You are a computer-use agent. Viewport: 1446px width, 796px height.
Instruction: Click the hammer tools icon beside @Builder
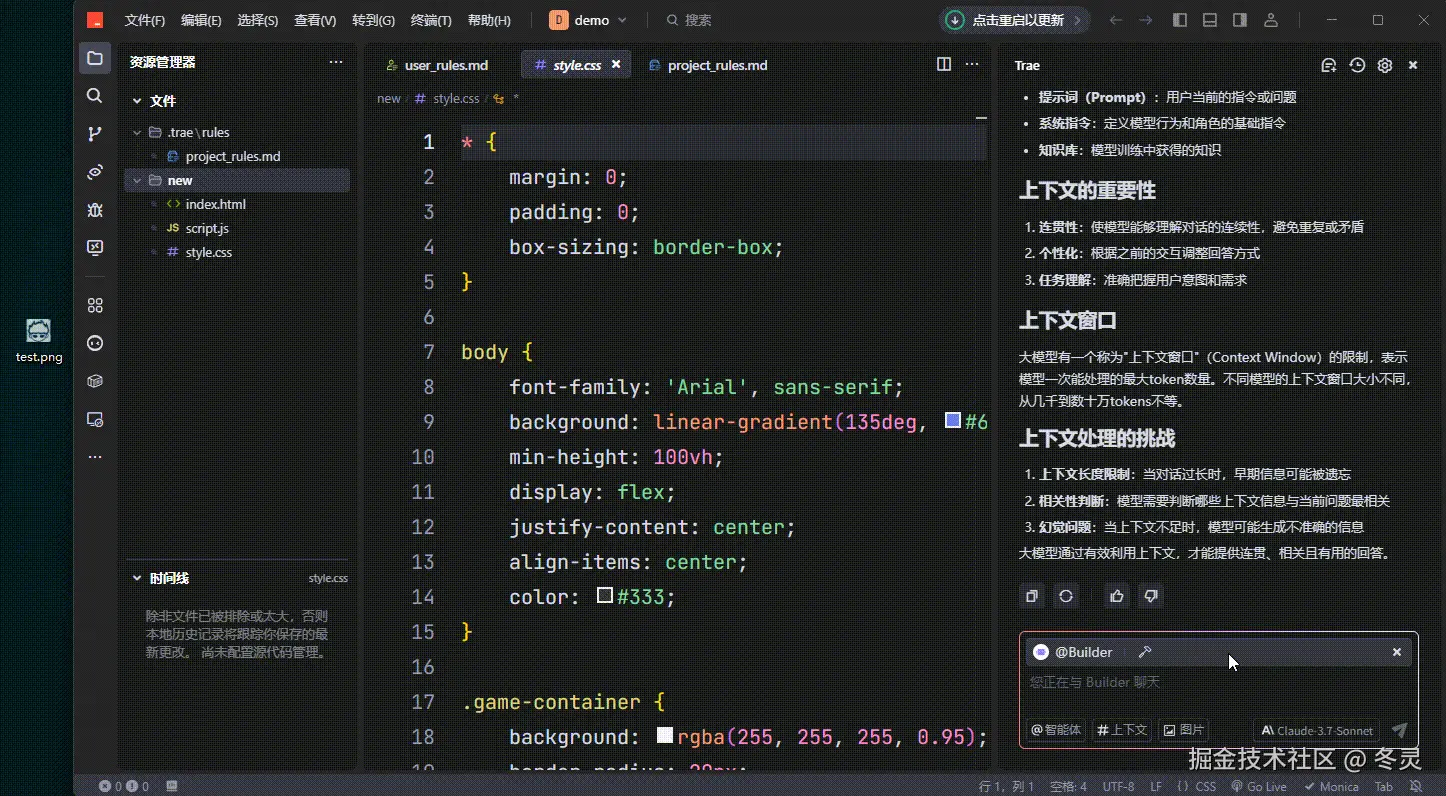point(1145,652)
